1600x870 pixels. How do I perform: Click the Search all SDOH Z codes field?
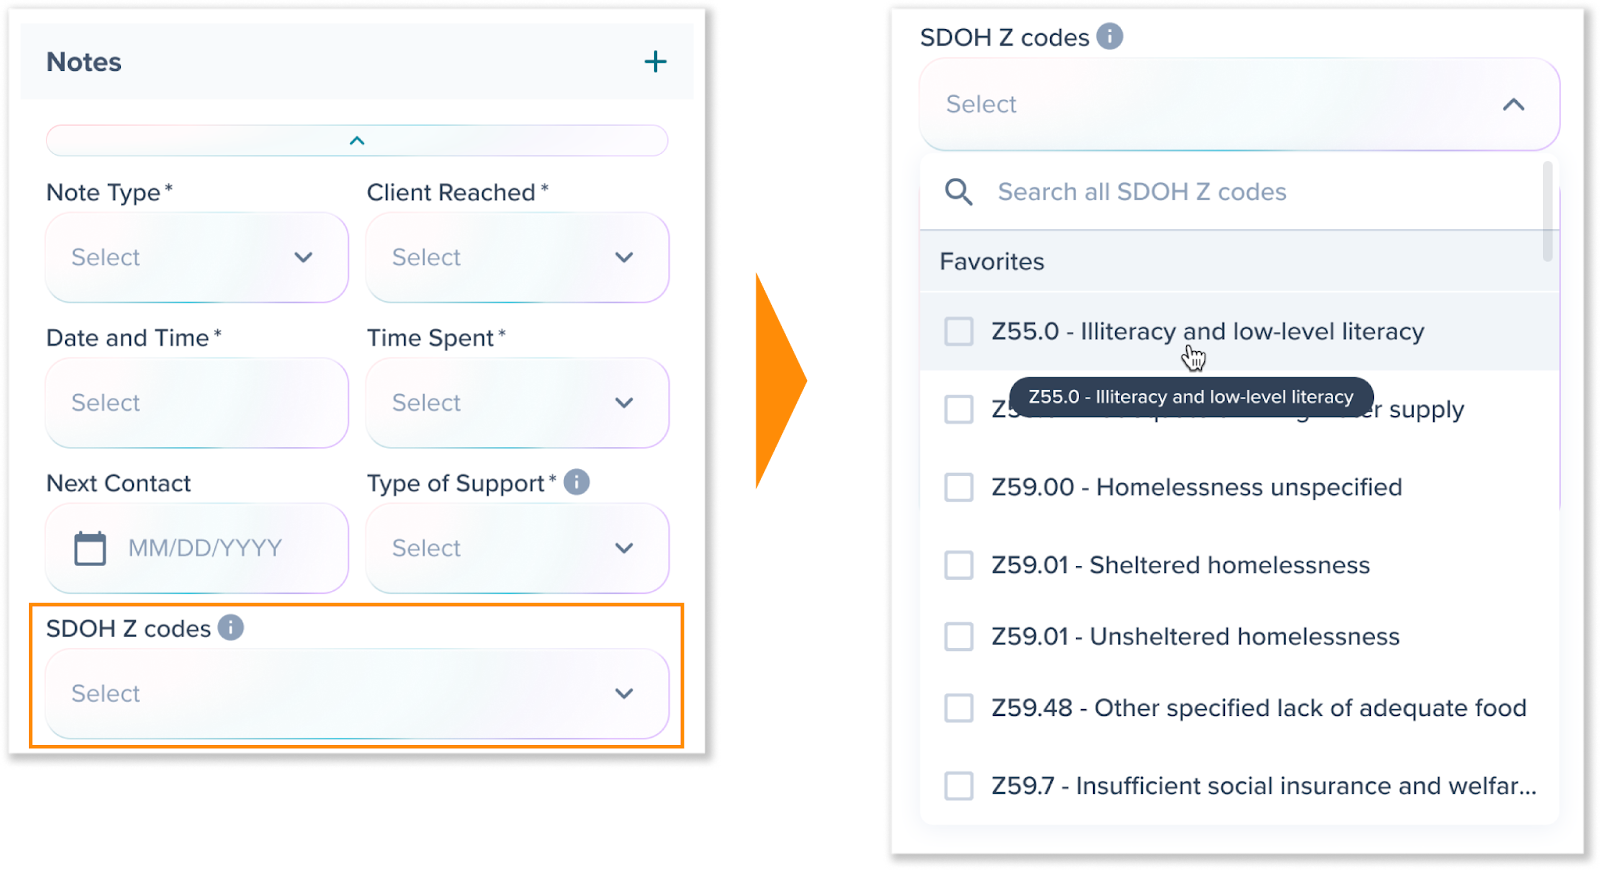[1232, 191]
